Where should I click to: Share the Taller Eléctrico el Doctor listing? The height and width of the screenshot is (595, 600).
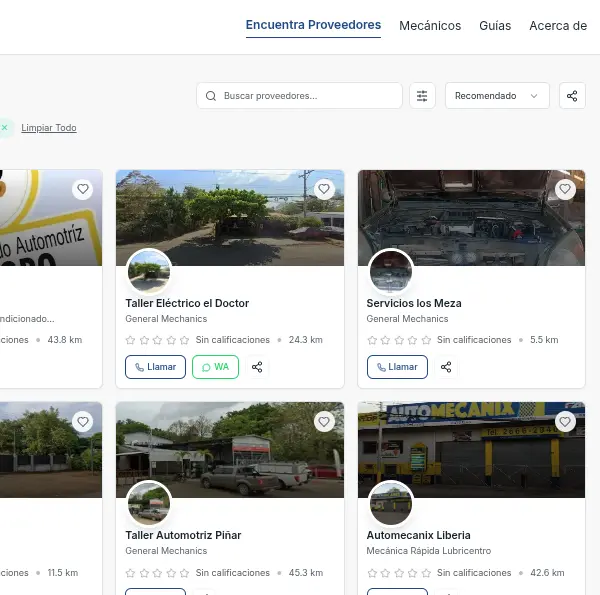[257, 367]
